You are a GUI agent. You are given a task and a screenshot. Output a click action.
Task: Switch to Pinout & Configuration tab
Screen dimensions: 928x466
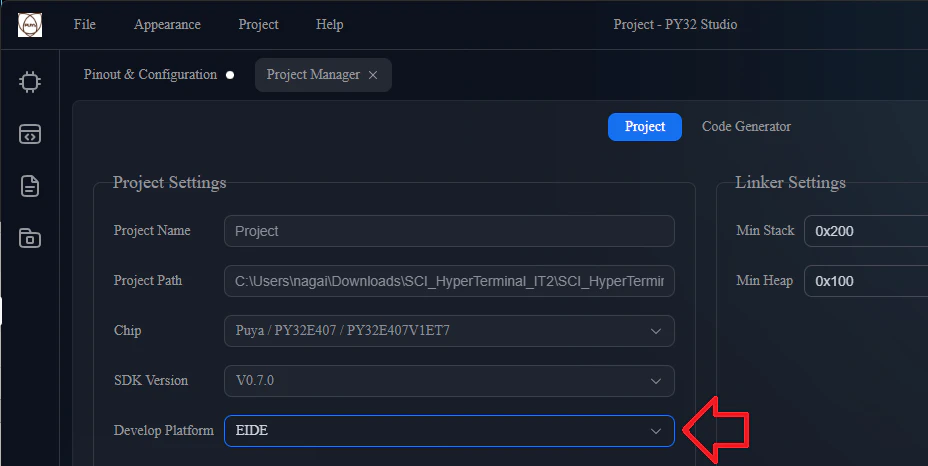tap(150, 75)
